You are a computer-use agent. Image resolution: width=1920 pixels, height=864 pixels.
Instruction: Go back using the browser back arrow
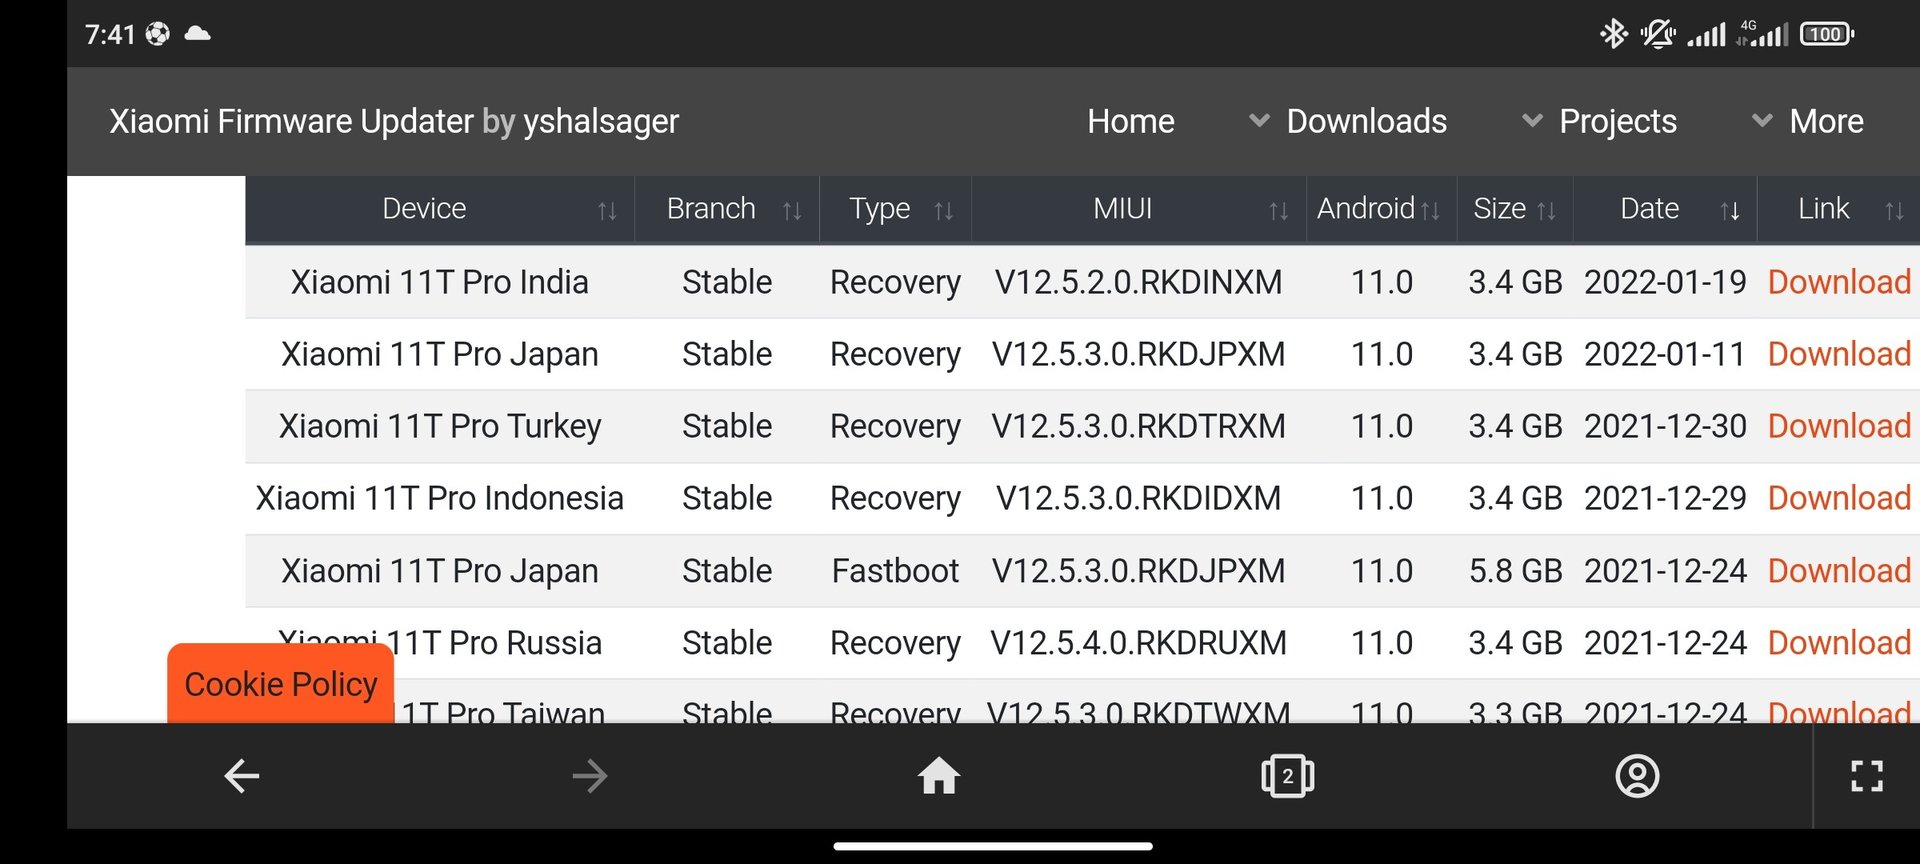242,776
